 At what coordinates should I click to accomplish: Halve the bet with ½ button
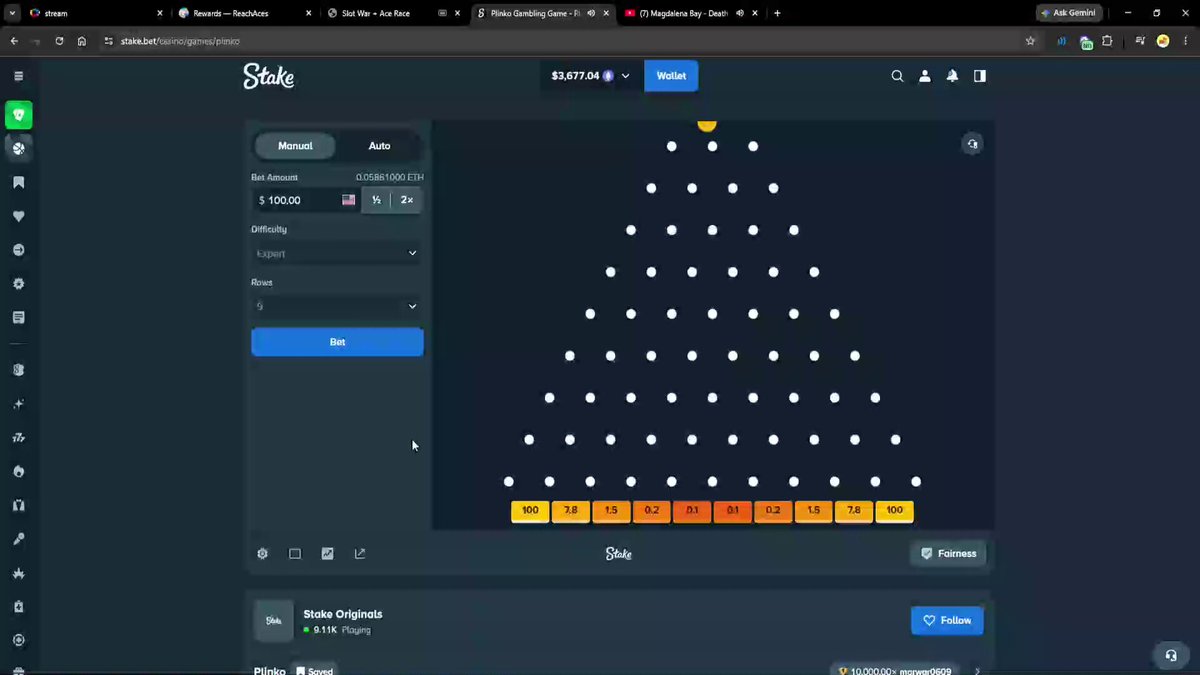coord(376,200)
